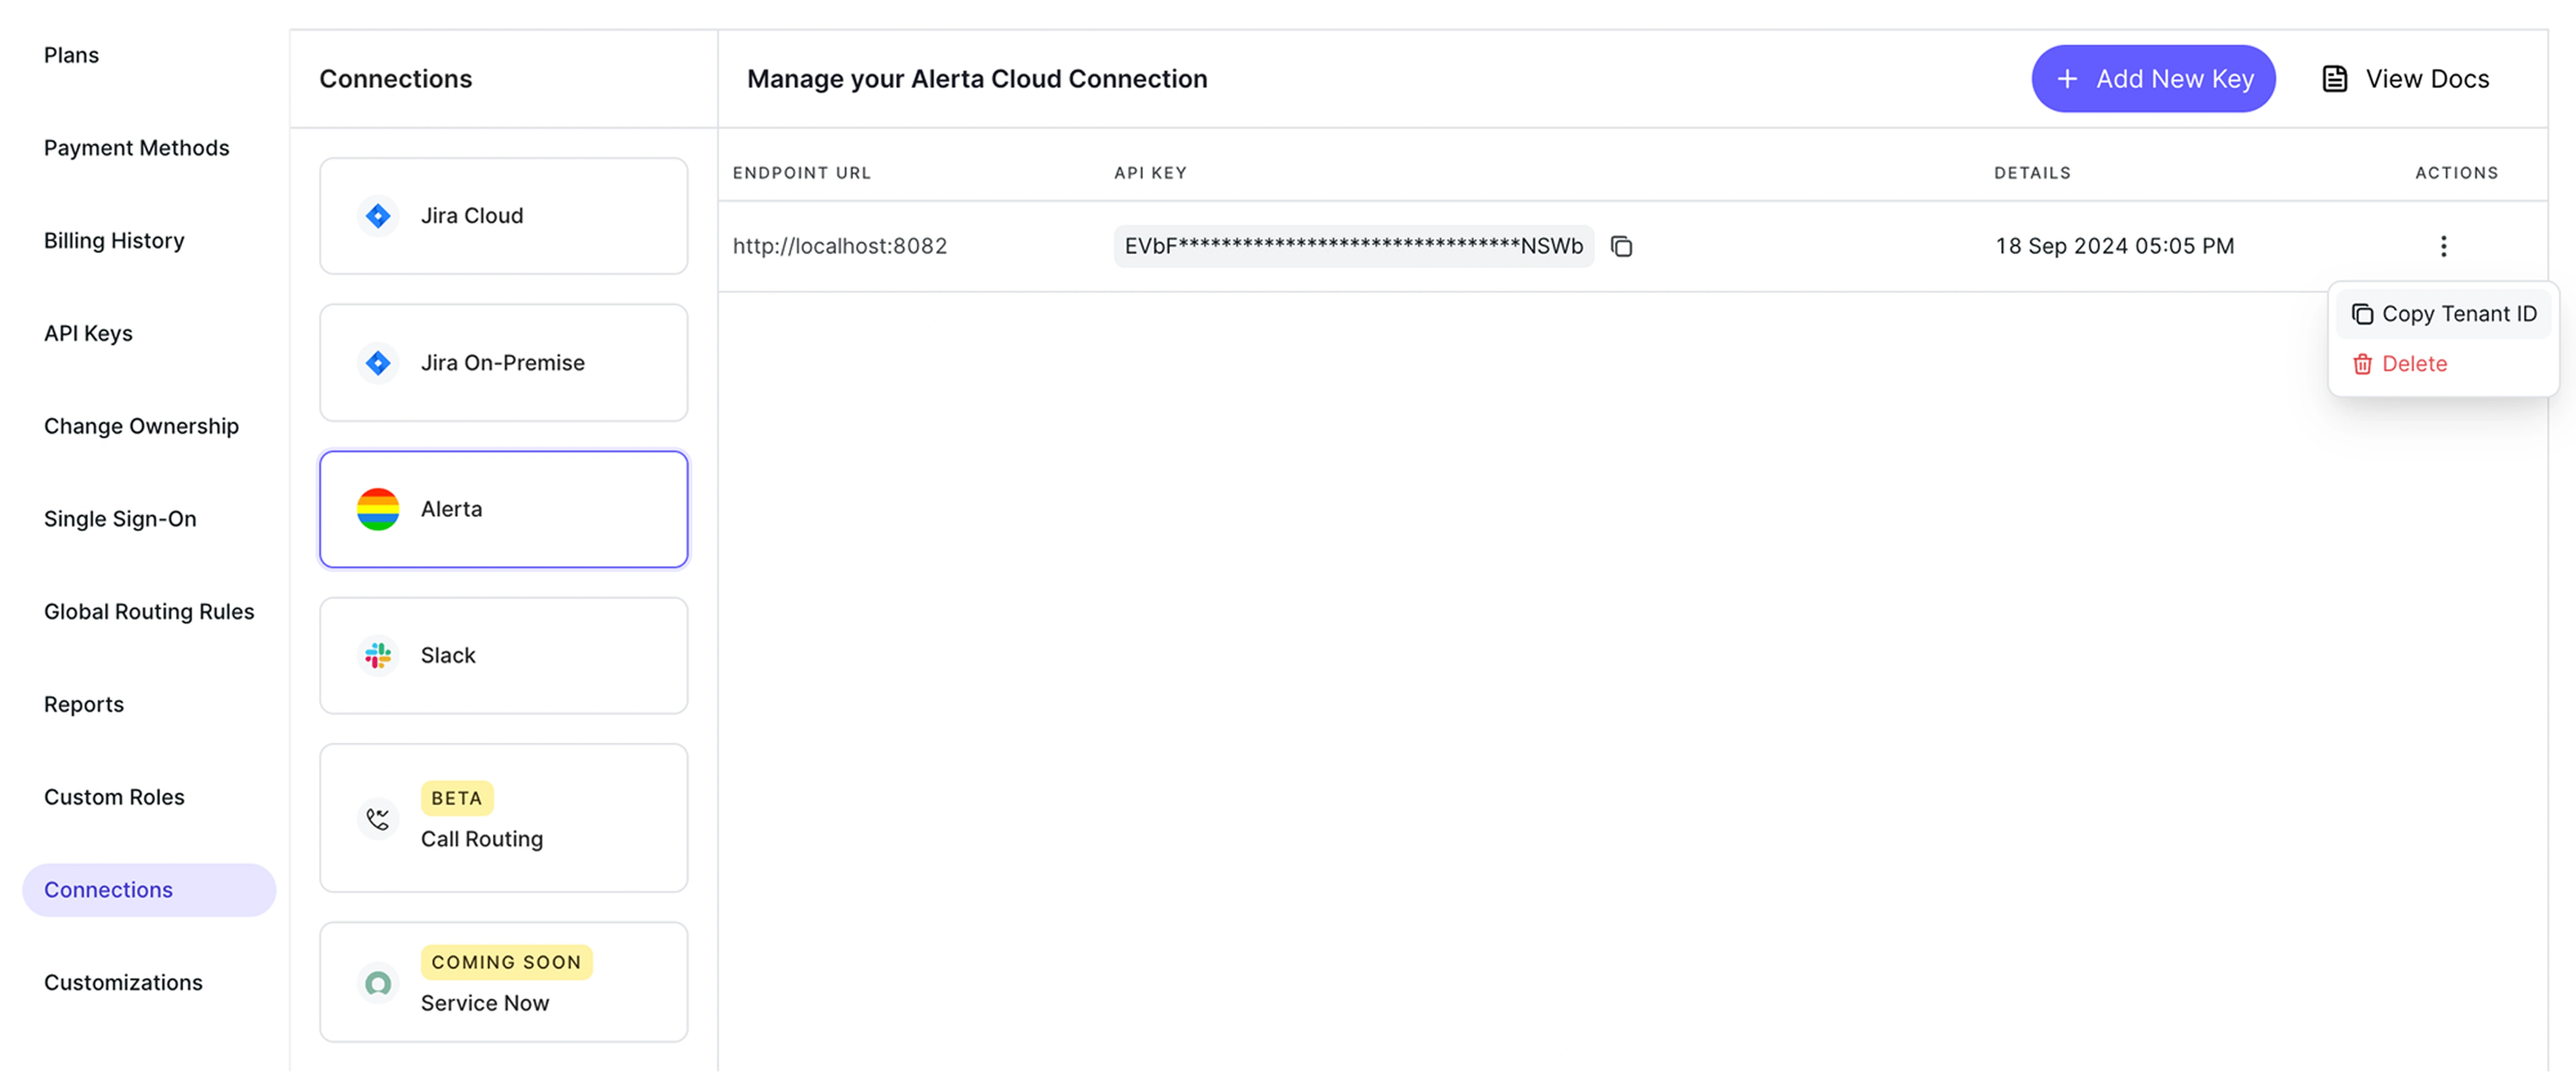The width and height of the screenshot is (2576, 1083).
Task: Go to Payment Methods in sidebar
Action: 136,148
